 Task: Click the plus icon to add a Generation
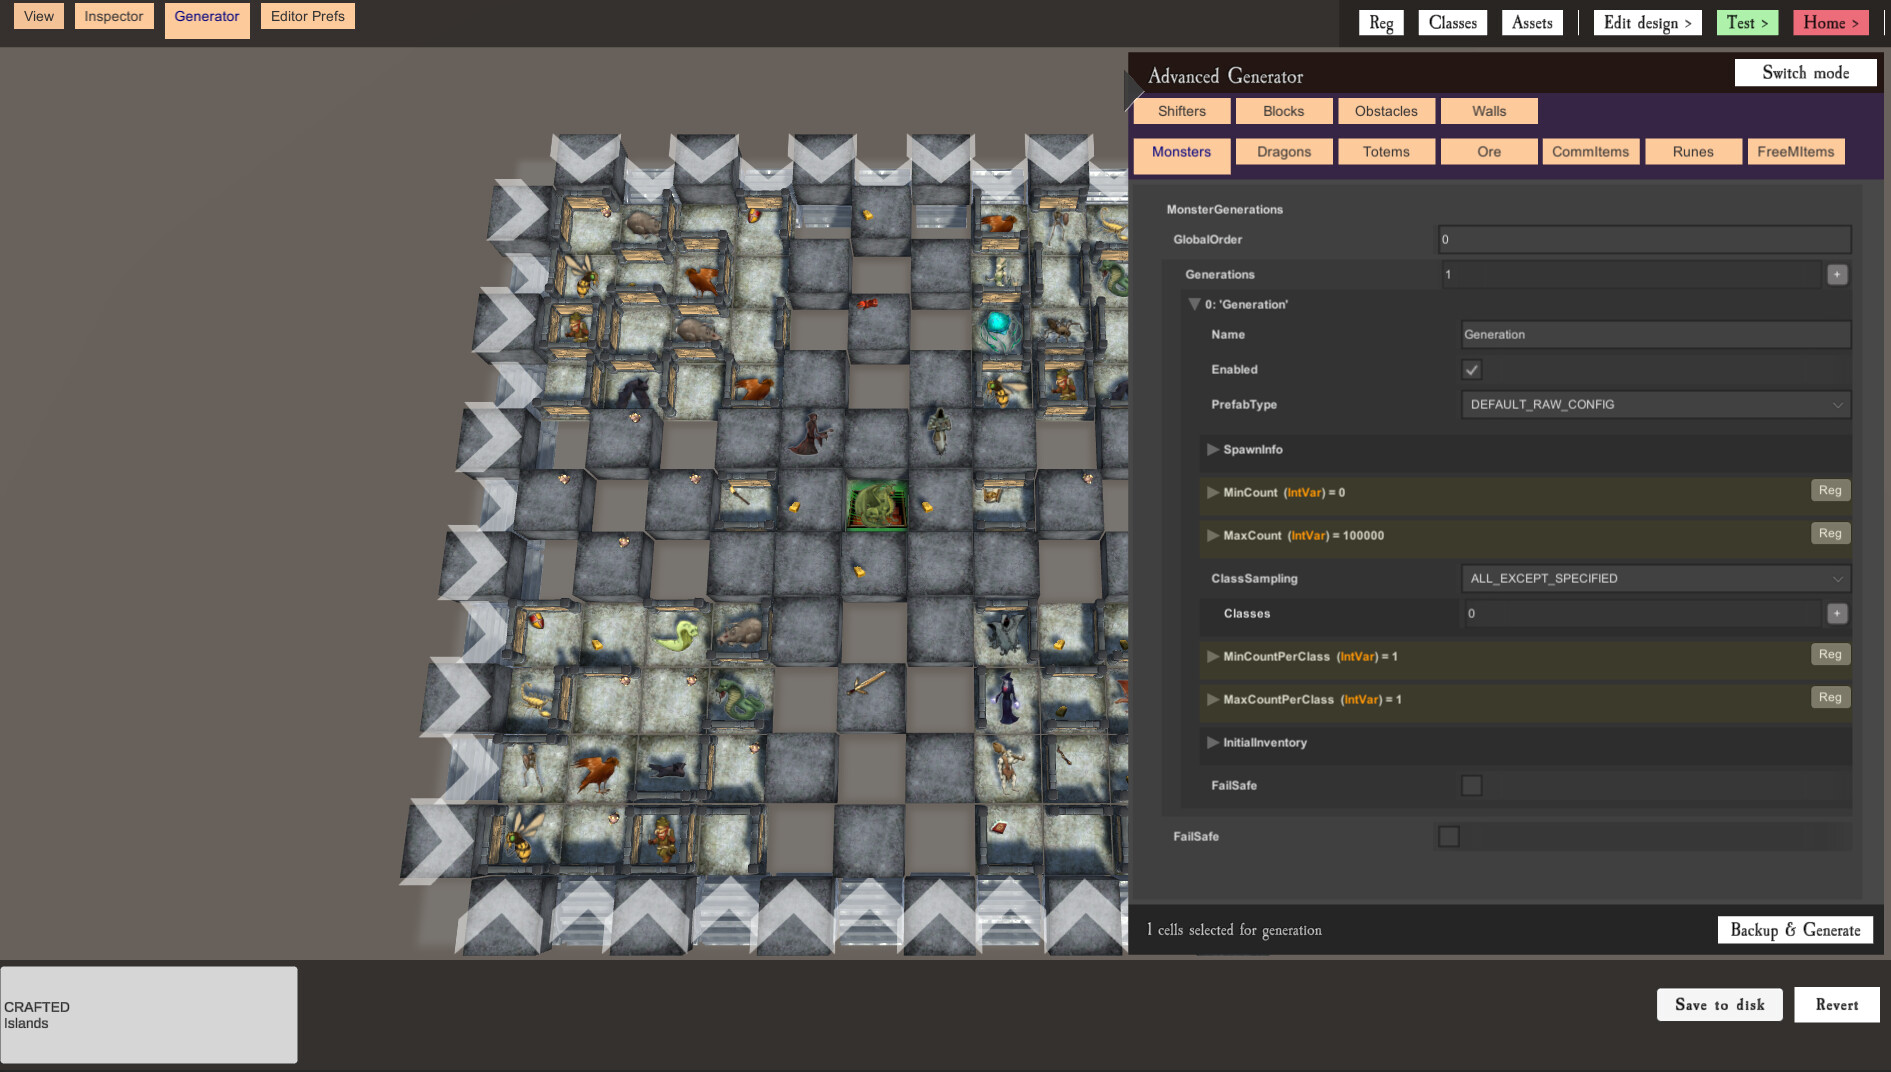[x=1836, y=274]
